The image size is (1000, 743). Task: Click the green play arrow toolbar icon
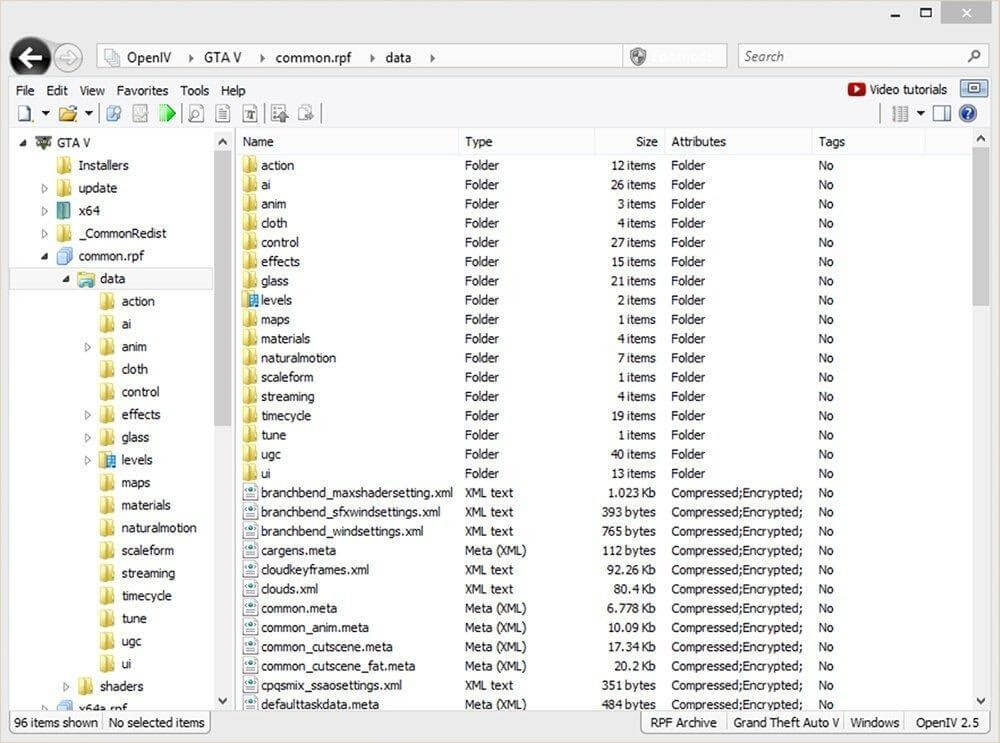(167, 114)
